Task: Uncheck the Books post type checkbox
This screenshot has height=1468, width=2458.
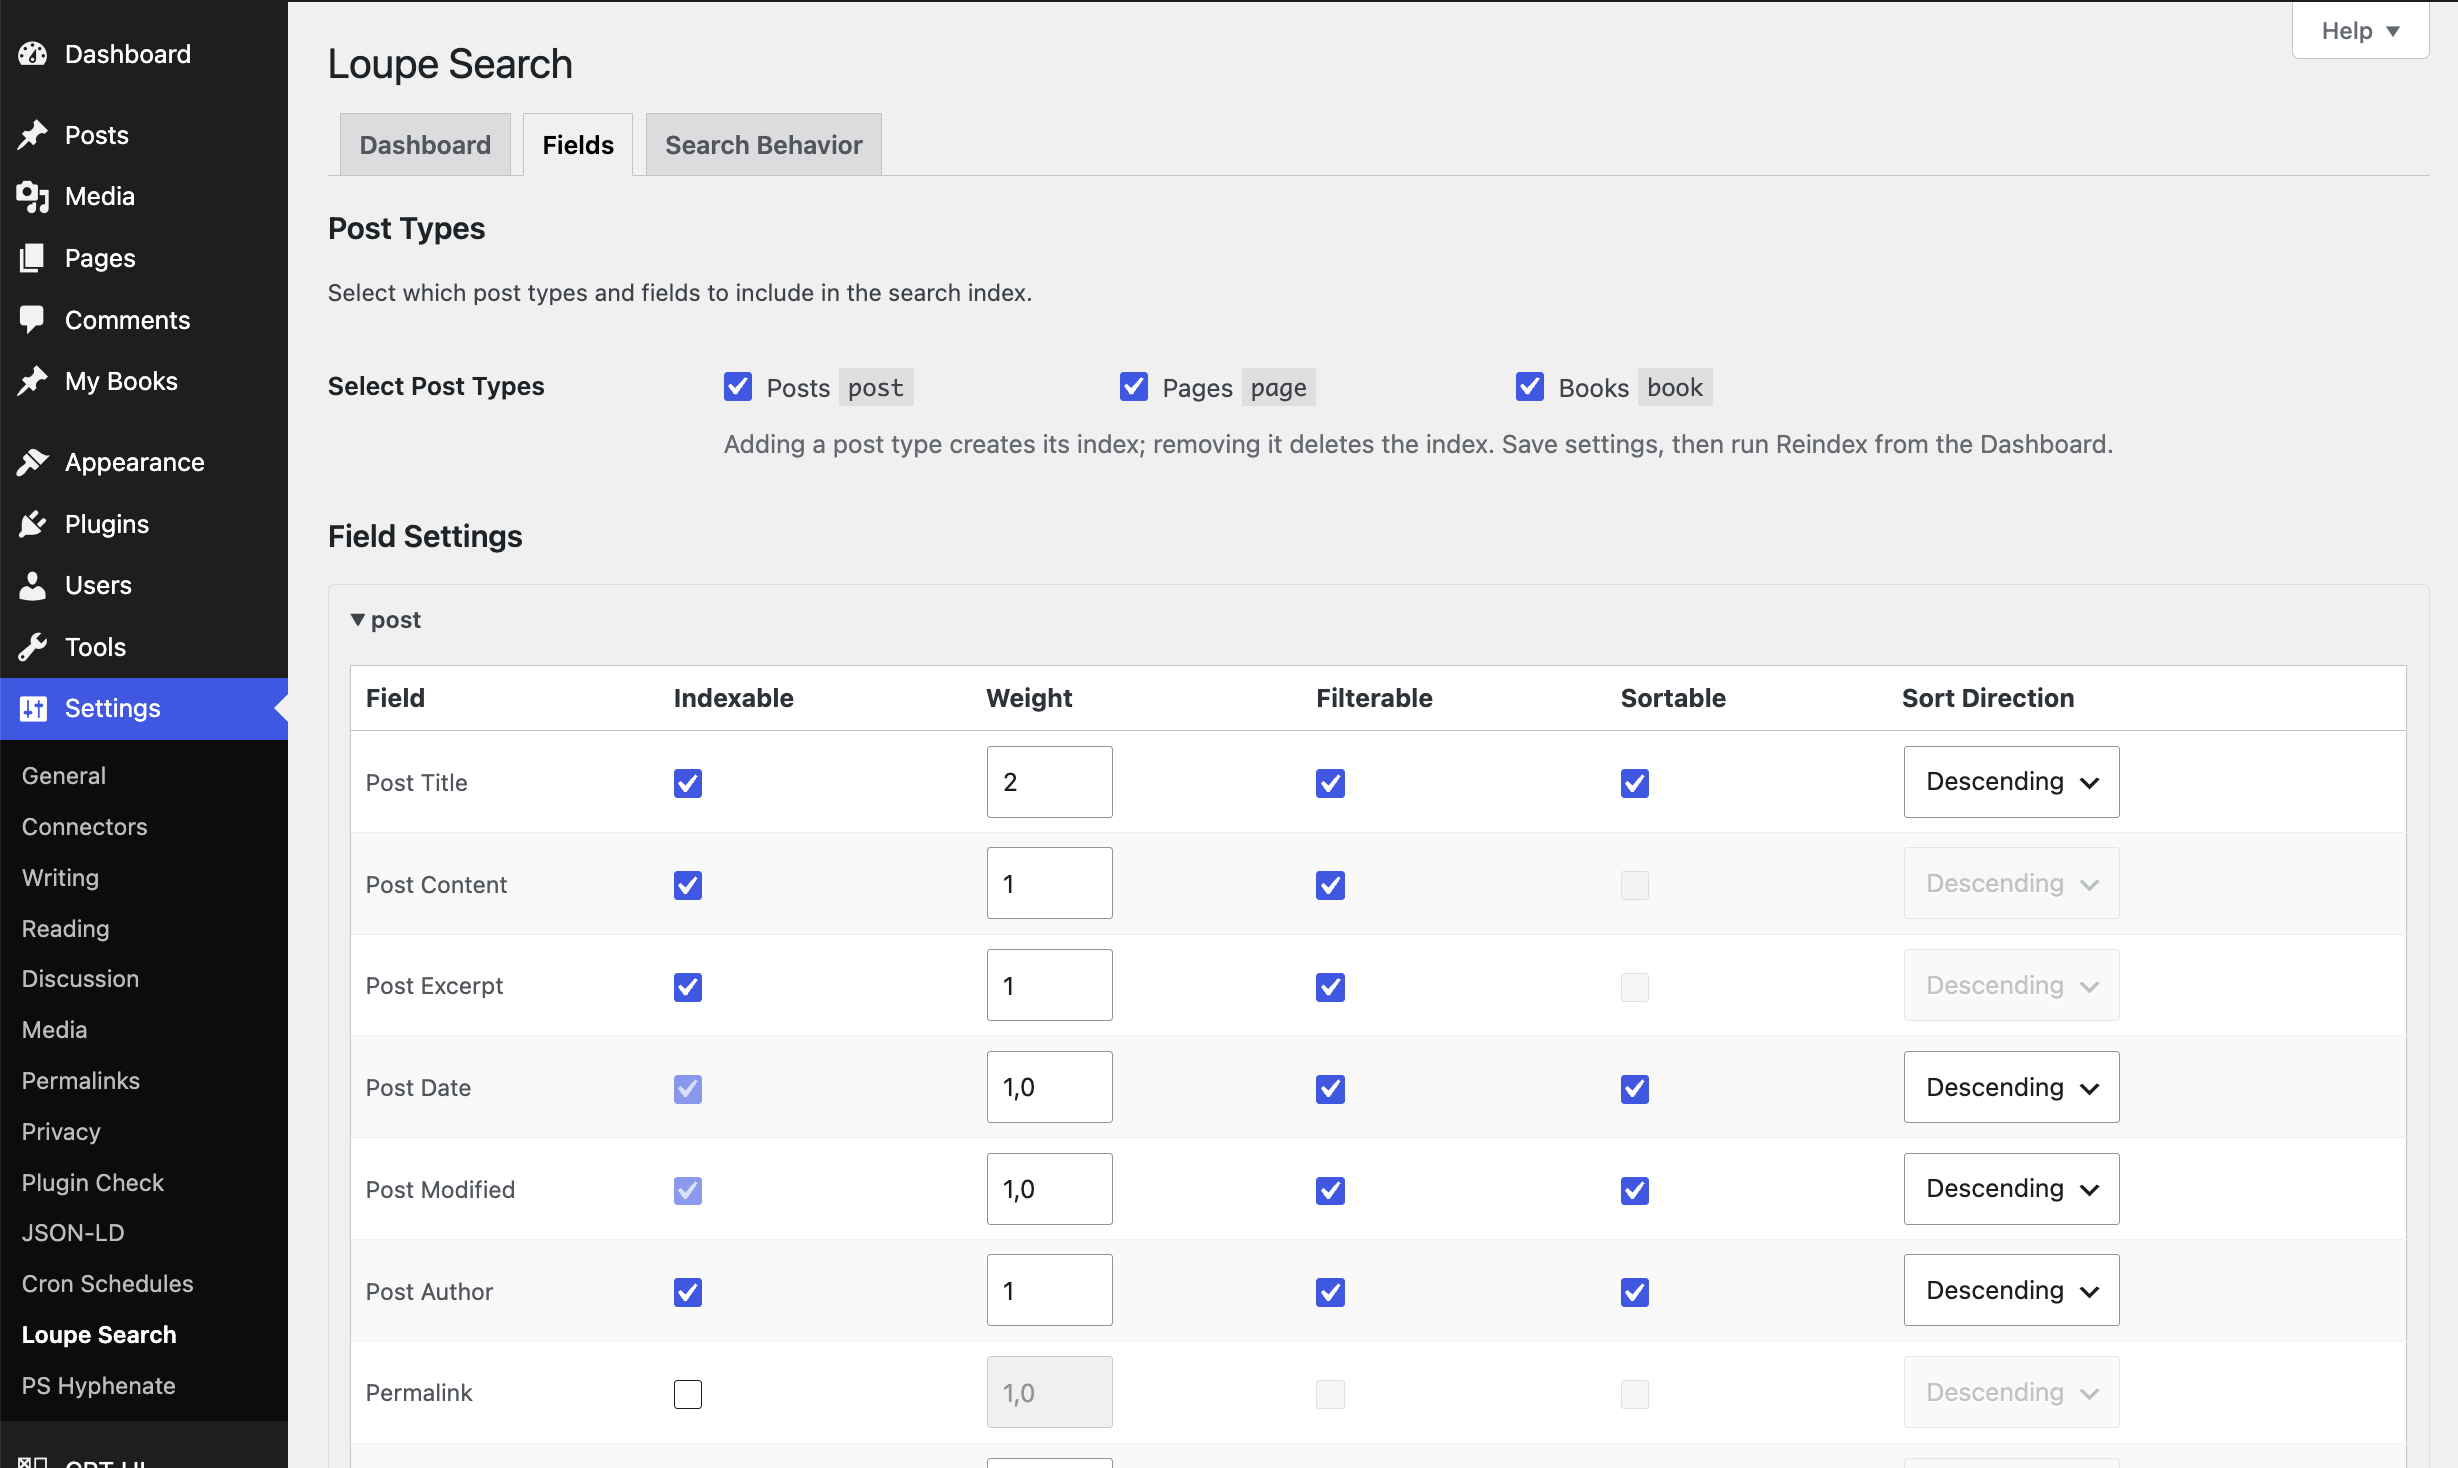Action: click(x=1530, y=387)
